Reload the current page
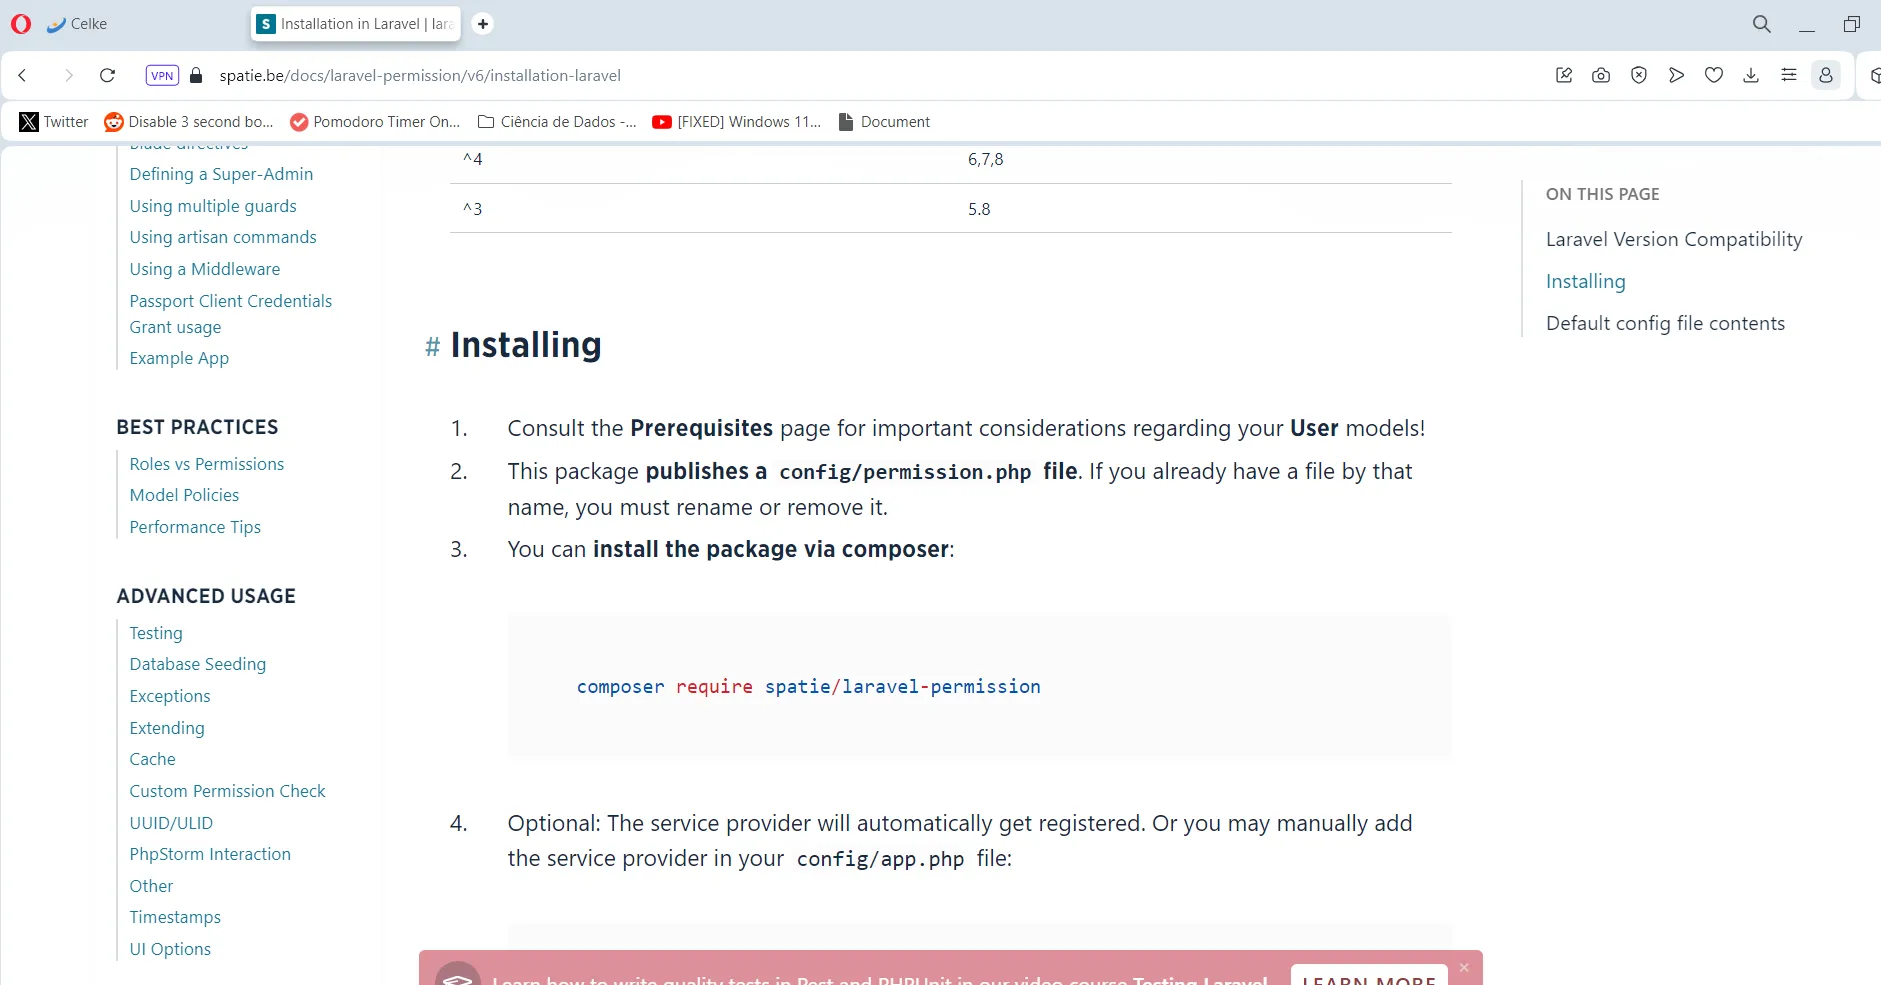The height and width of the screenshot is (985, 1881). (107, 75)
